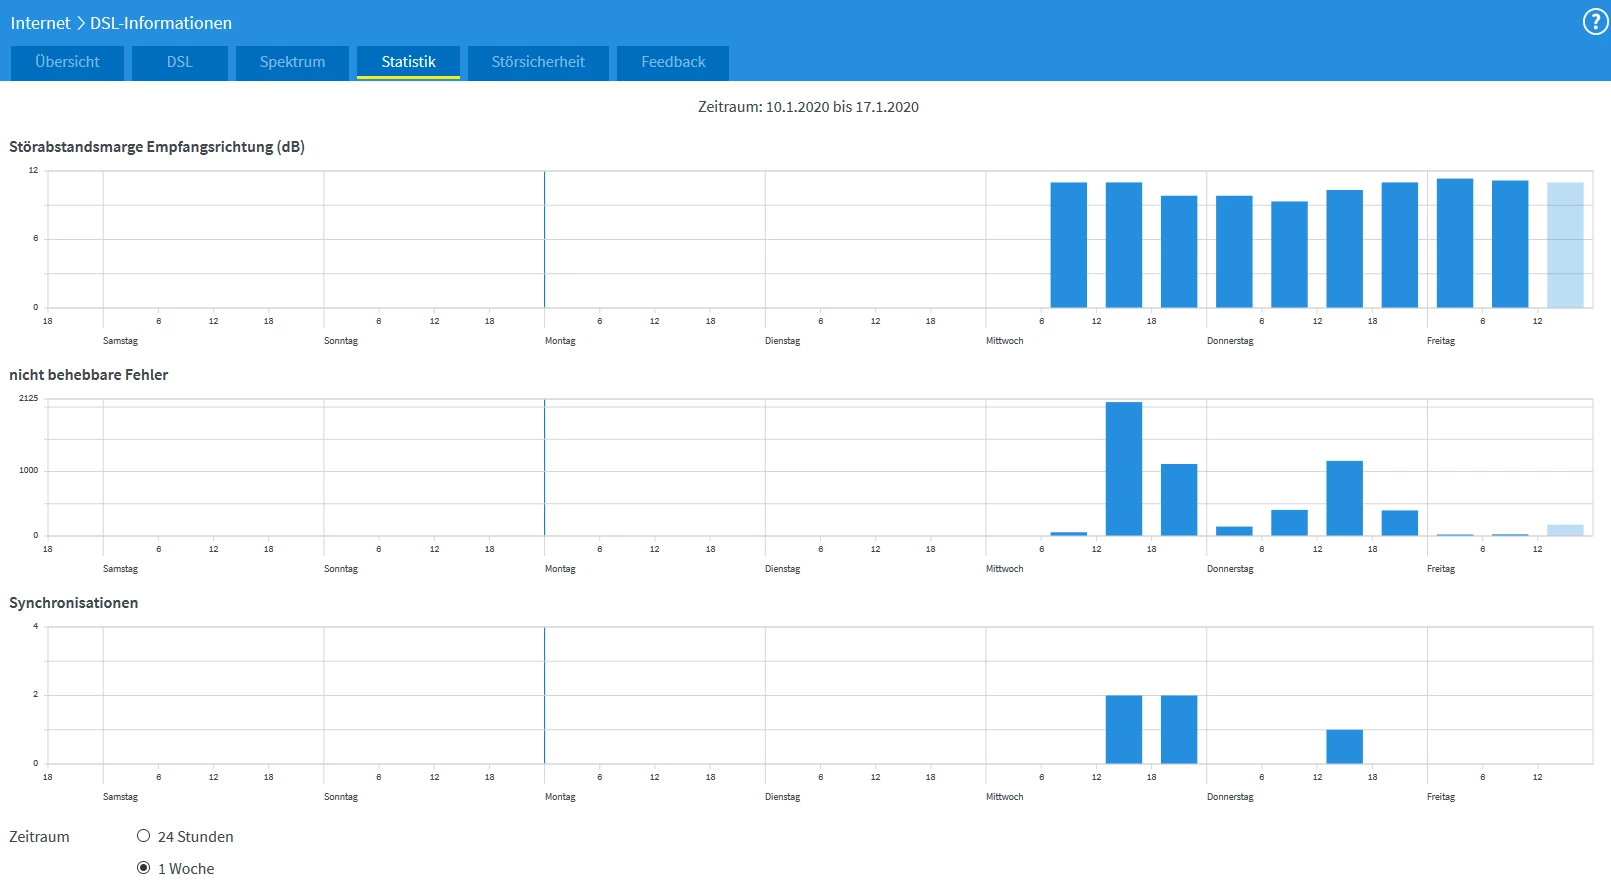Click the tallest Donnerstag bar in nicht behebbare Fehler

click(1345, 498)
